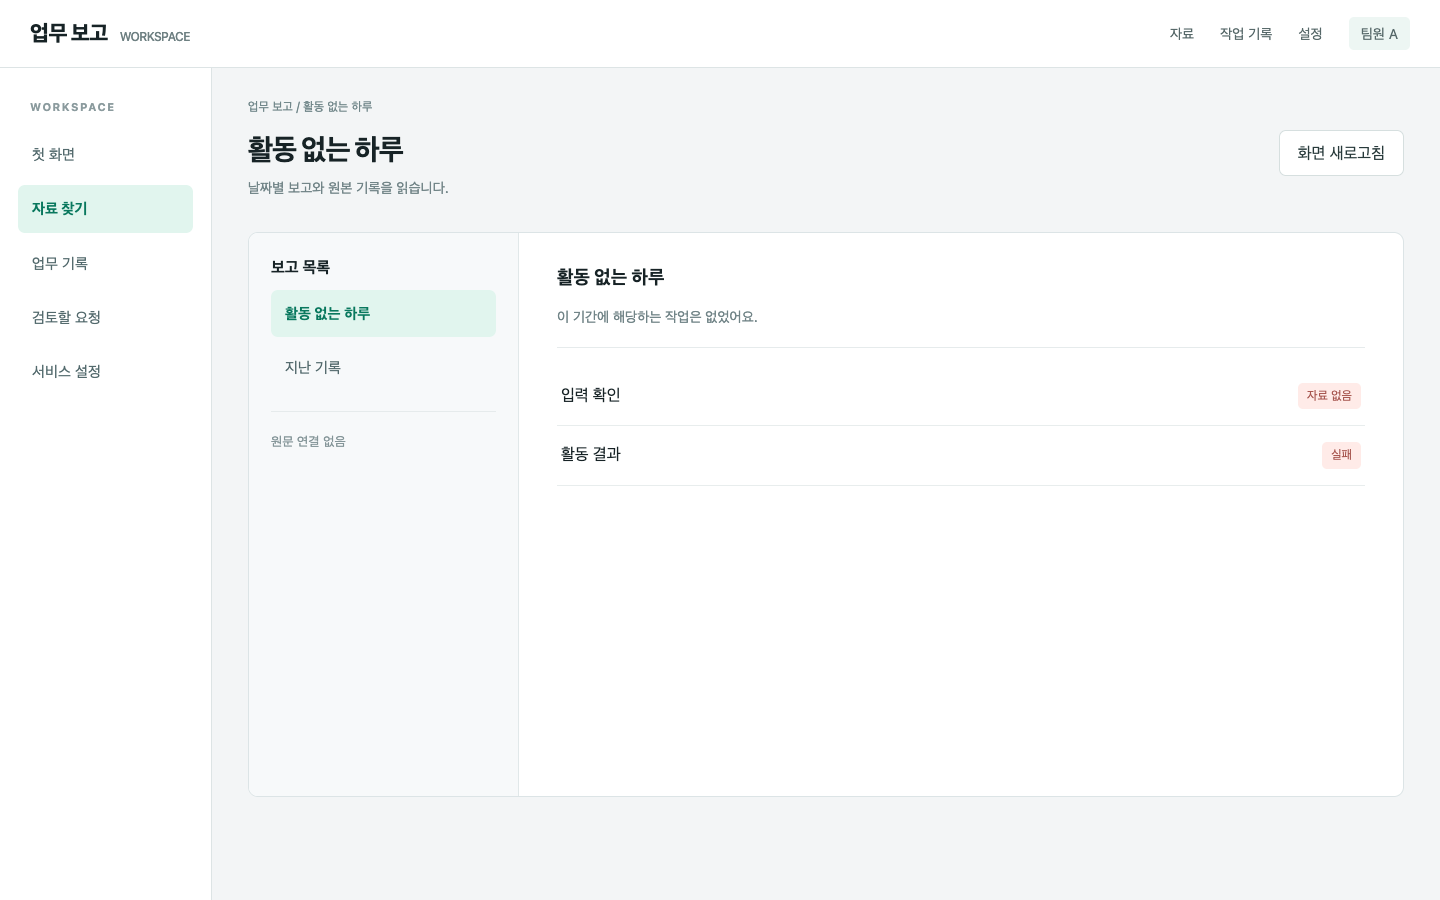The width and height of the screenshot is (1440, 900).
Task: Click the WORKSPACE sidebar section label
Action: (72, 107)
